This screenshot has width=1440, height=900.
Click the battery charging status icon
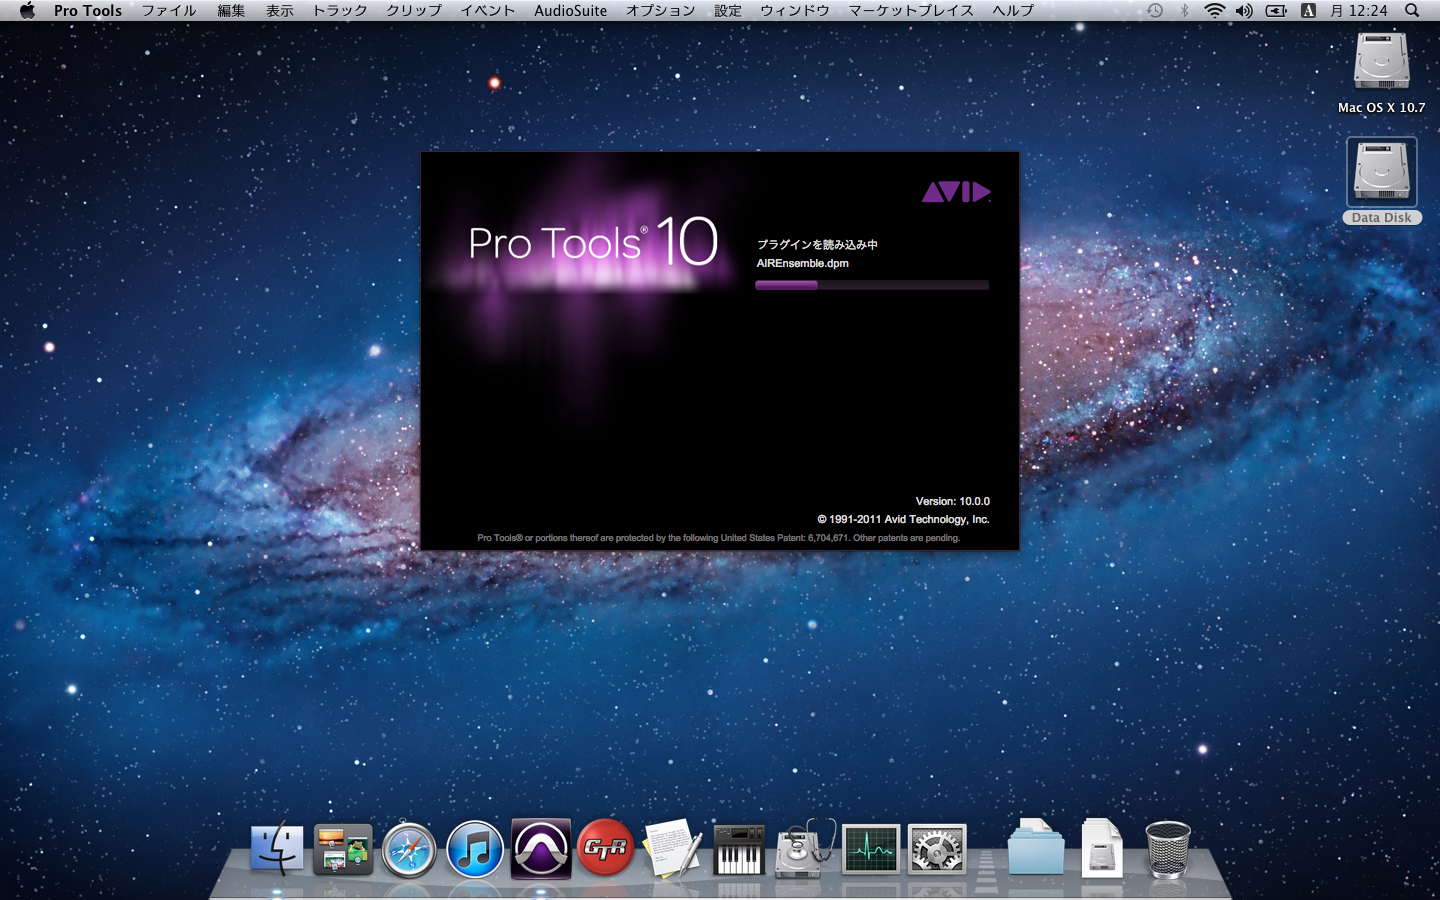(x=1276, y=10)
